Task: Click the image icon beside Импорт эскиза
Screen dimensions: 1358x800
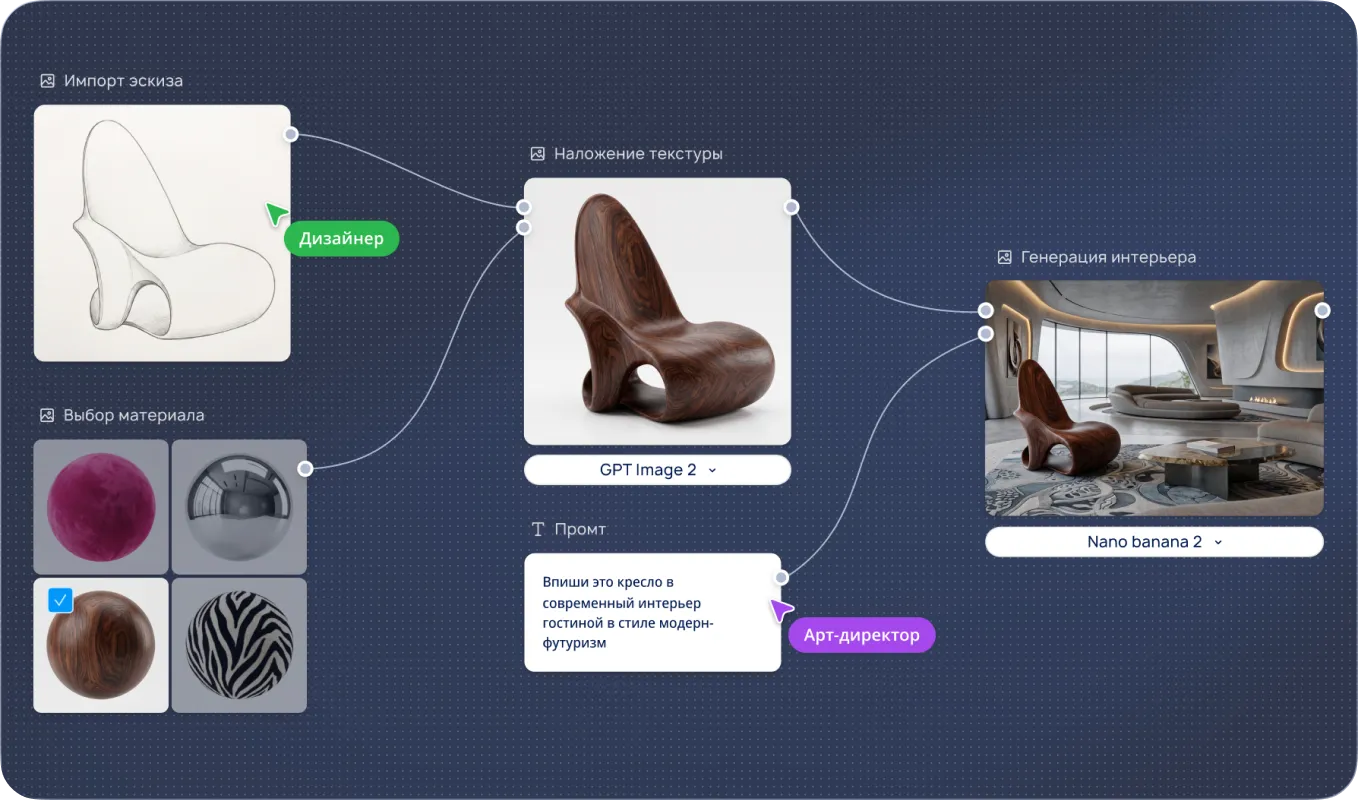Action: click(47, 81)
